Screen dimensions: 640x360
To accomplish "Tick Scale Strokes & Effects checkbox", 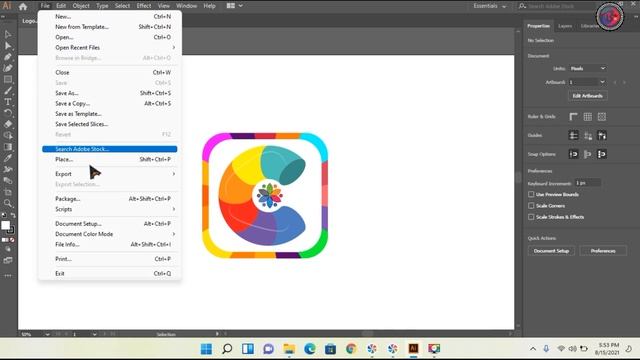I will tap(531, 217).
